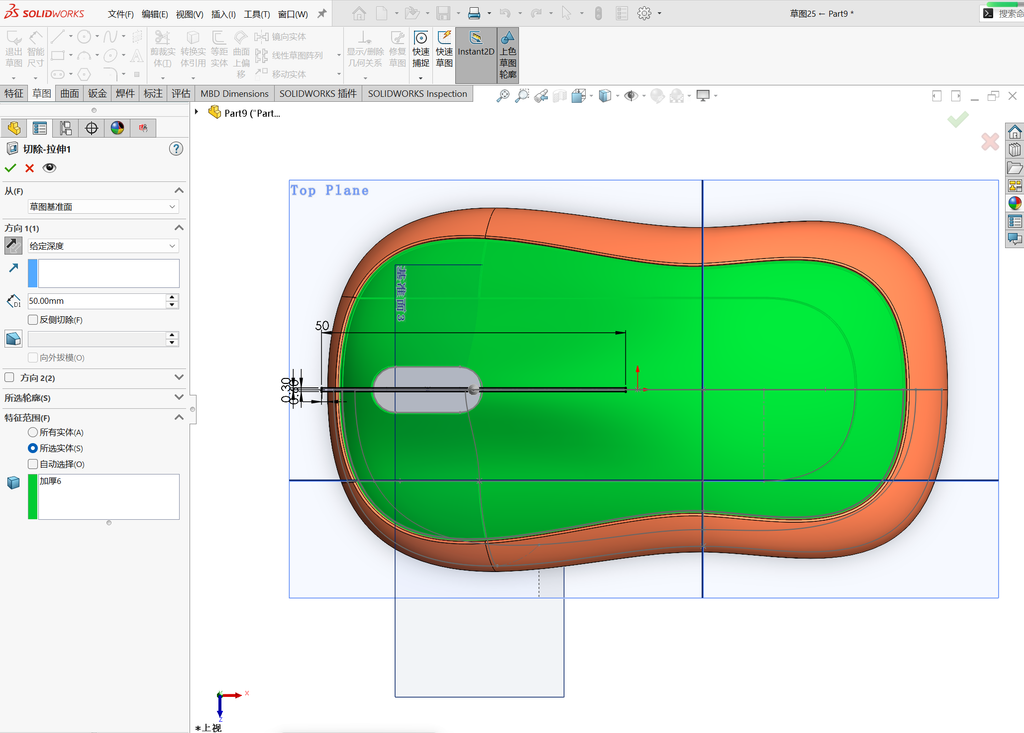Open help for 切除-拉伸1 feature
Image resolution: width=1024 pixels, height=733 pixels.
[176, 149]
